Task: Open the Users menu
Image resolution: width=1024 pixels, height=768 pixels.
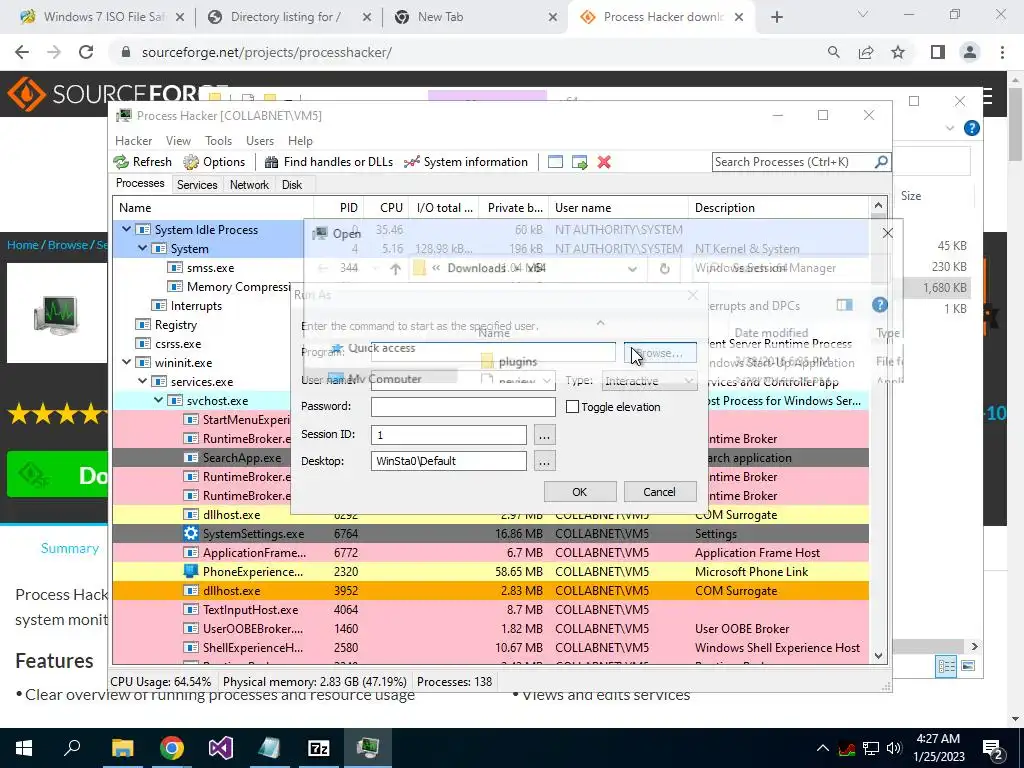Action: 260,140
